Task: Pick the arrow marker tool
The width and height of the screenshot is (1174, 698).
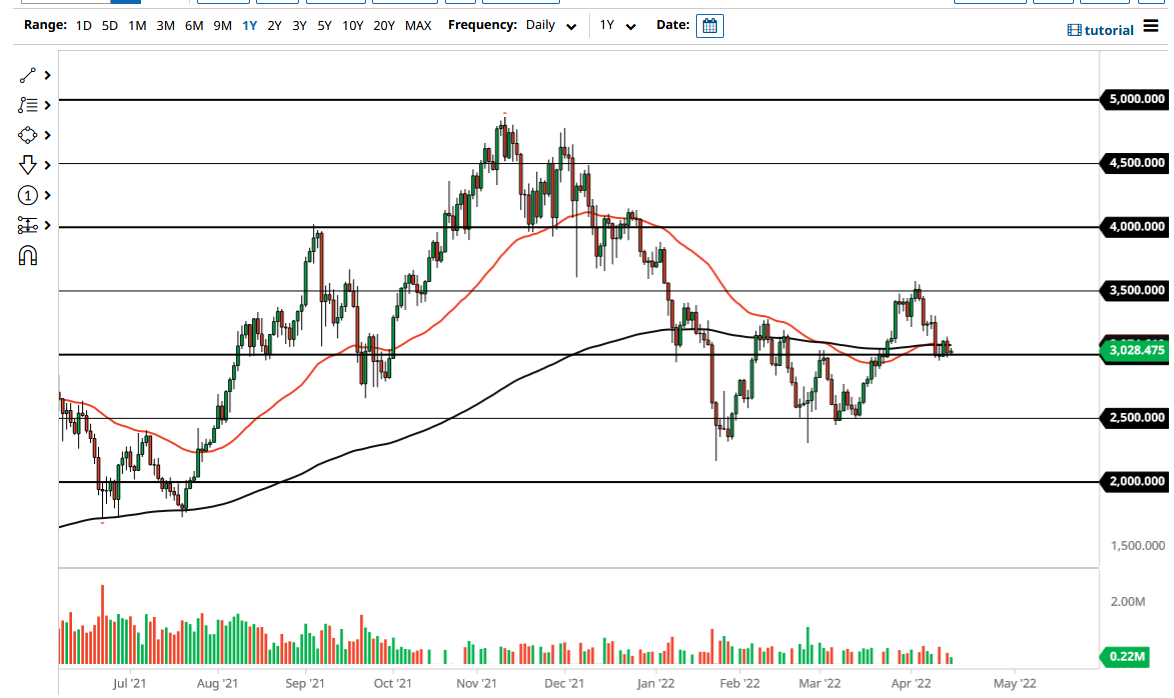Action: pyautogui.click(x=27, y=165)
